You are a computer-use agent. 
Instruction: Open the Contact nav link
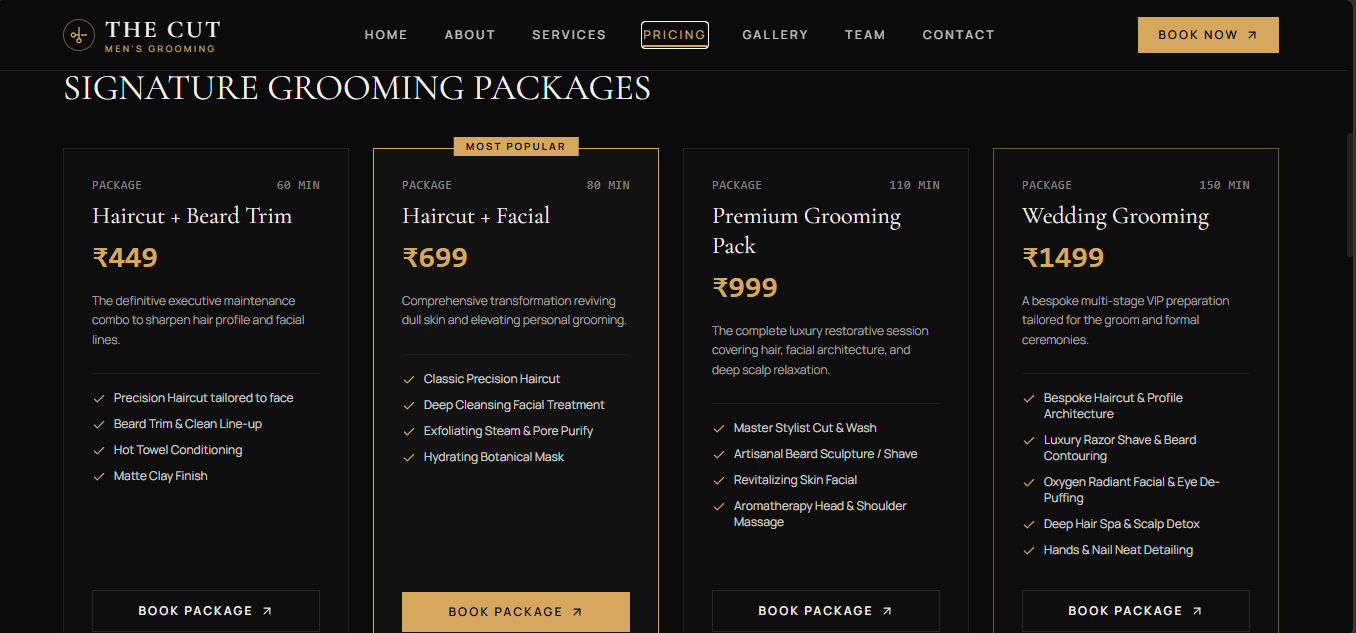click(958, 35)
